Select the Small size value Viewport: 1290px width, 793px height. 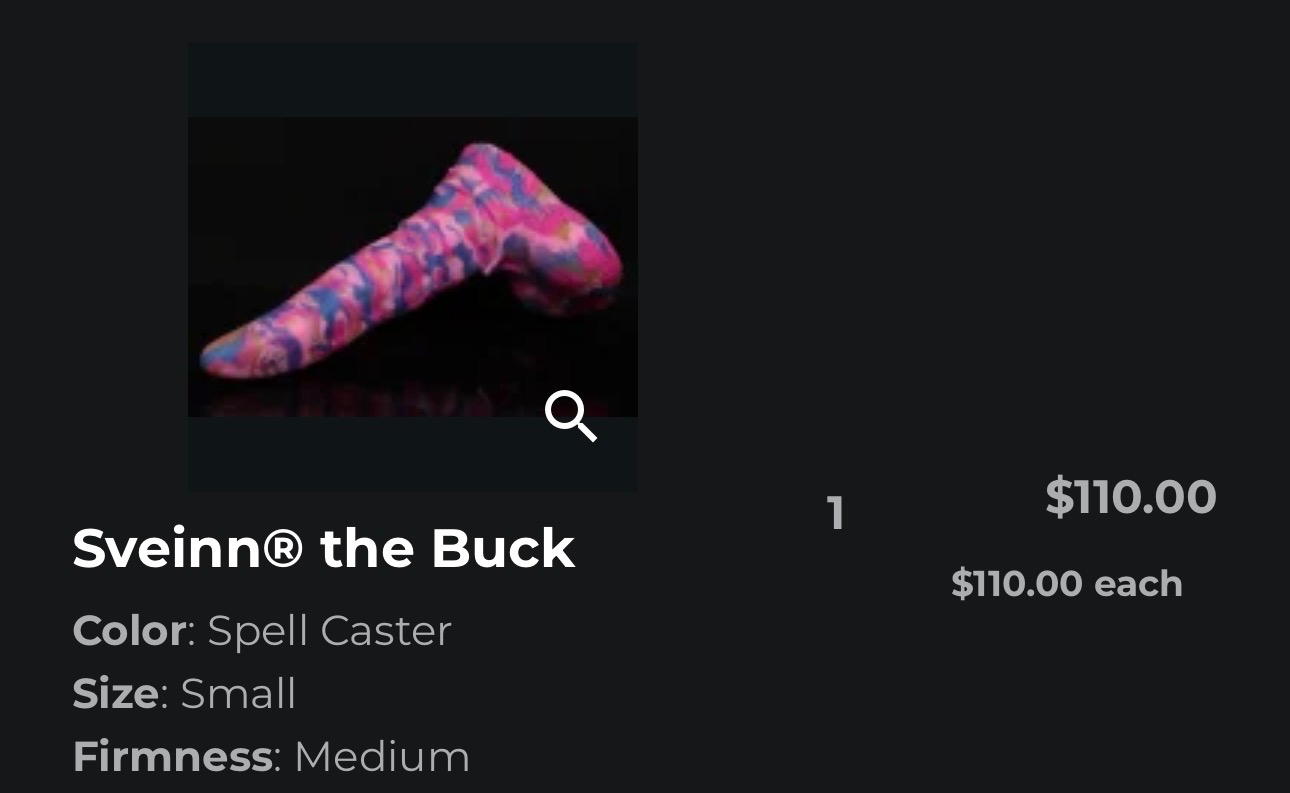coord(238,694)
